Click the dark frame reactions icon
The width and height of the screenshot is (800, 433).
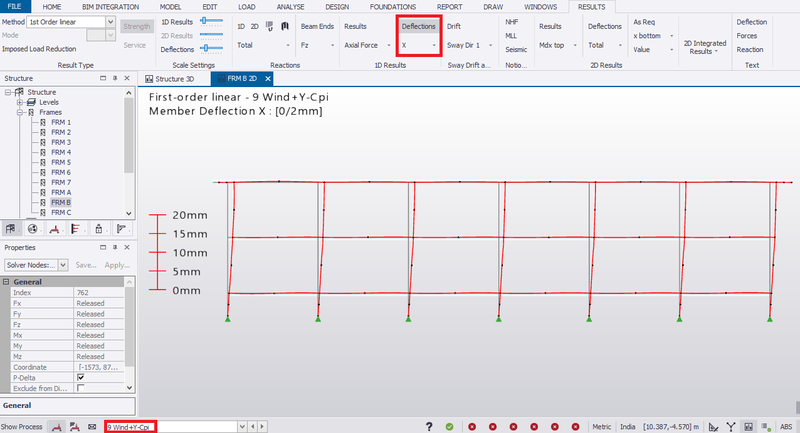[285, 26]
